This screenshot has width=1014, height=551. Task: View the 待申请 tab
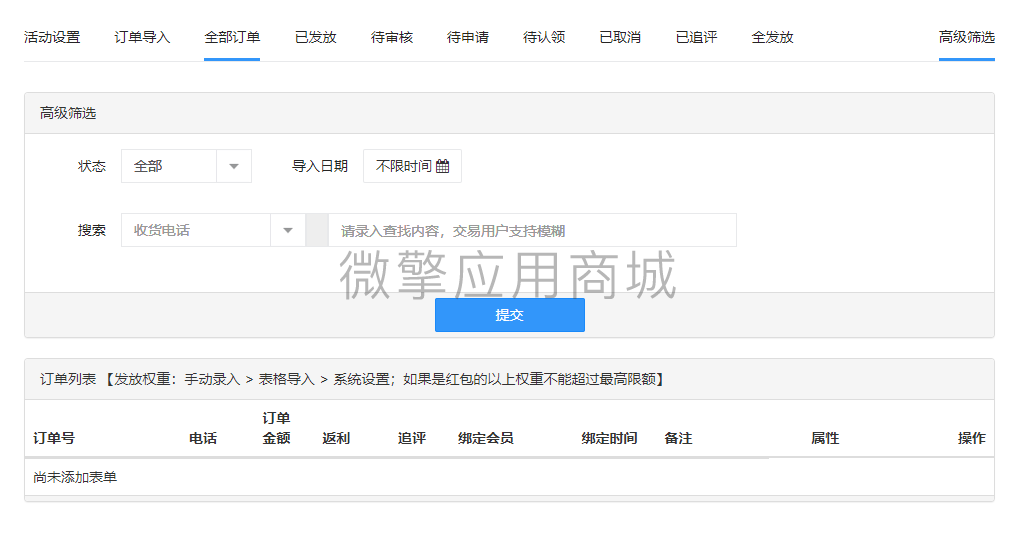(x=468, y=38)
